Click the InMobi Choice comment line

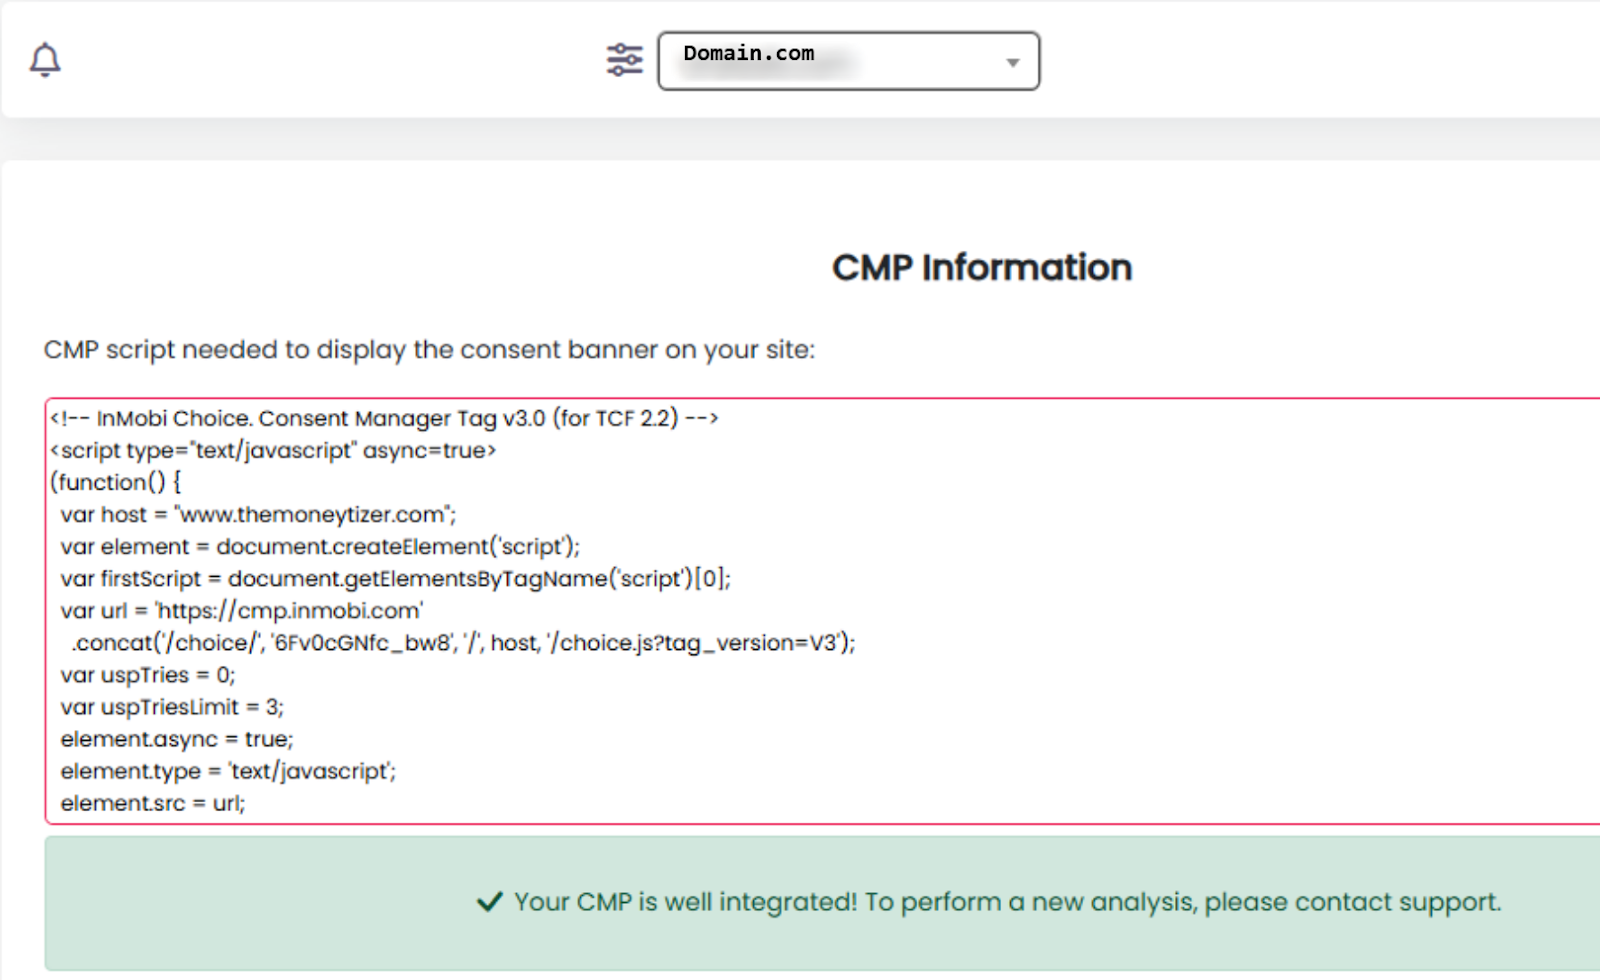pos(384,418)
